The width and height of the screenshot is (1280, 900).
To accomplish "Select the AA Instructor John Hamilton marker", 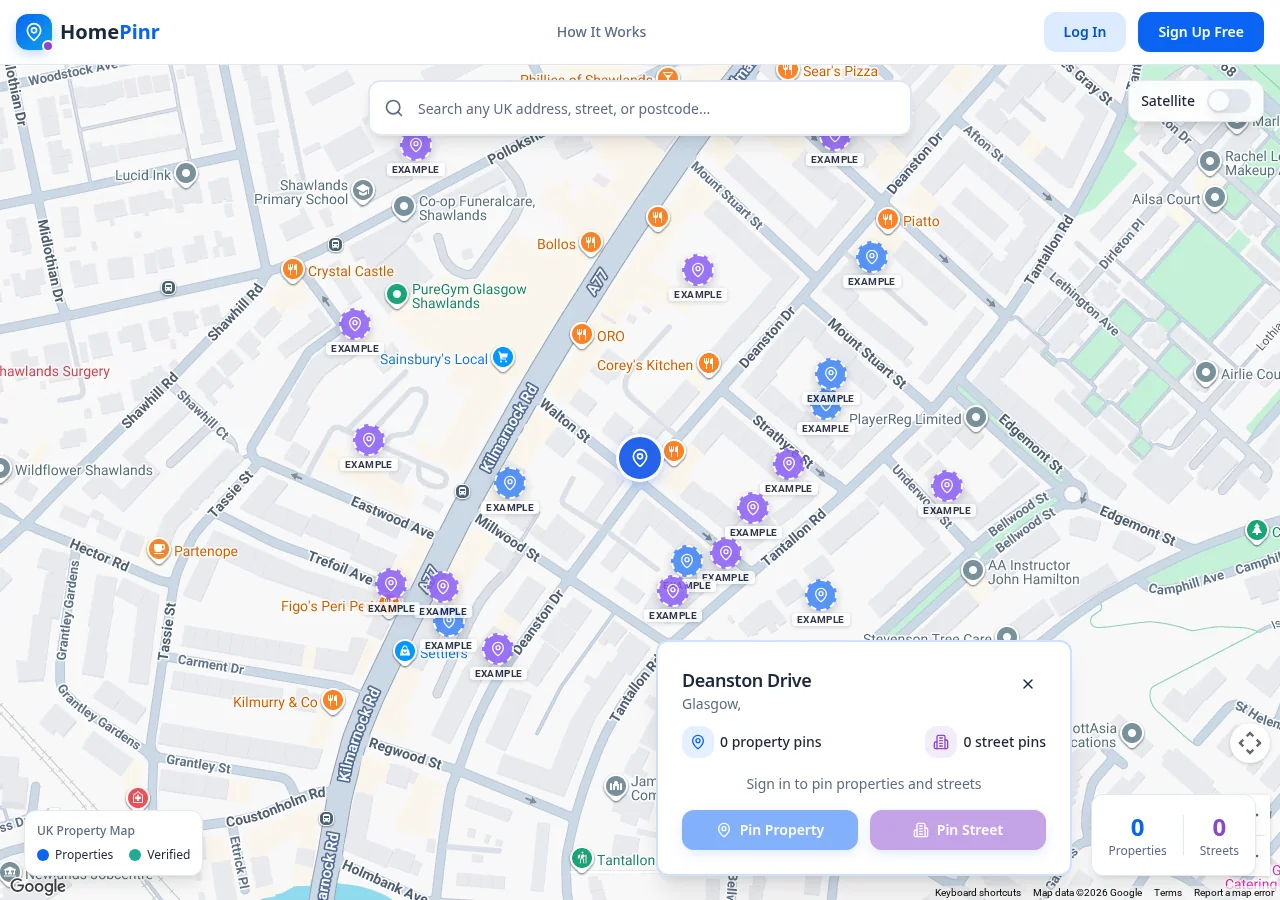I will pyautogui.click(x=973, y=570).
